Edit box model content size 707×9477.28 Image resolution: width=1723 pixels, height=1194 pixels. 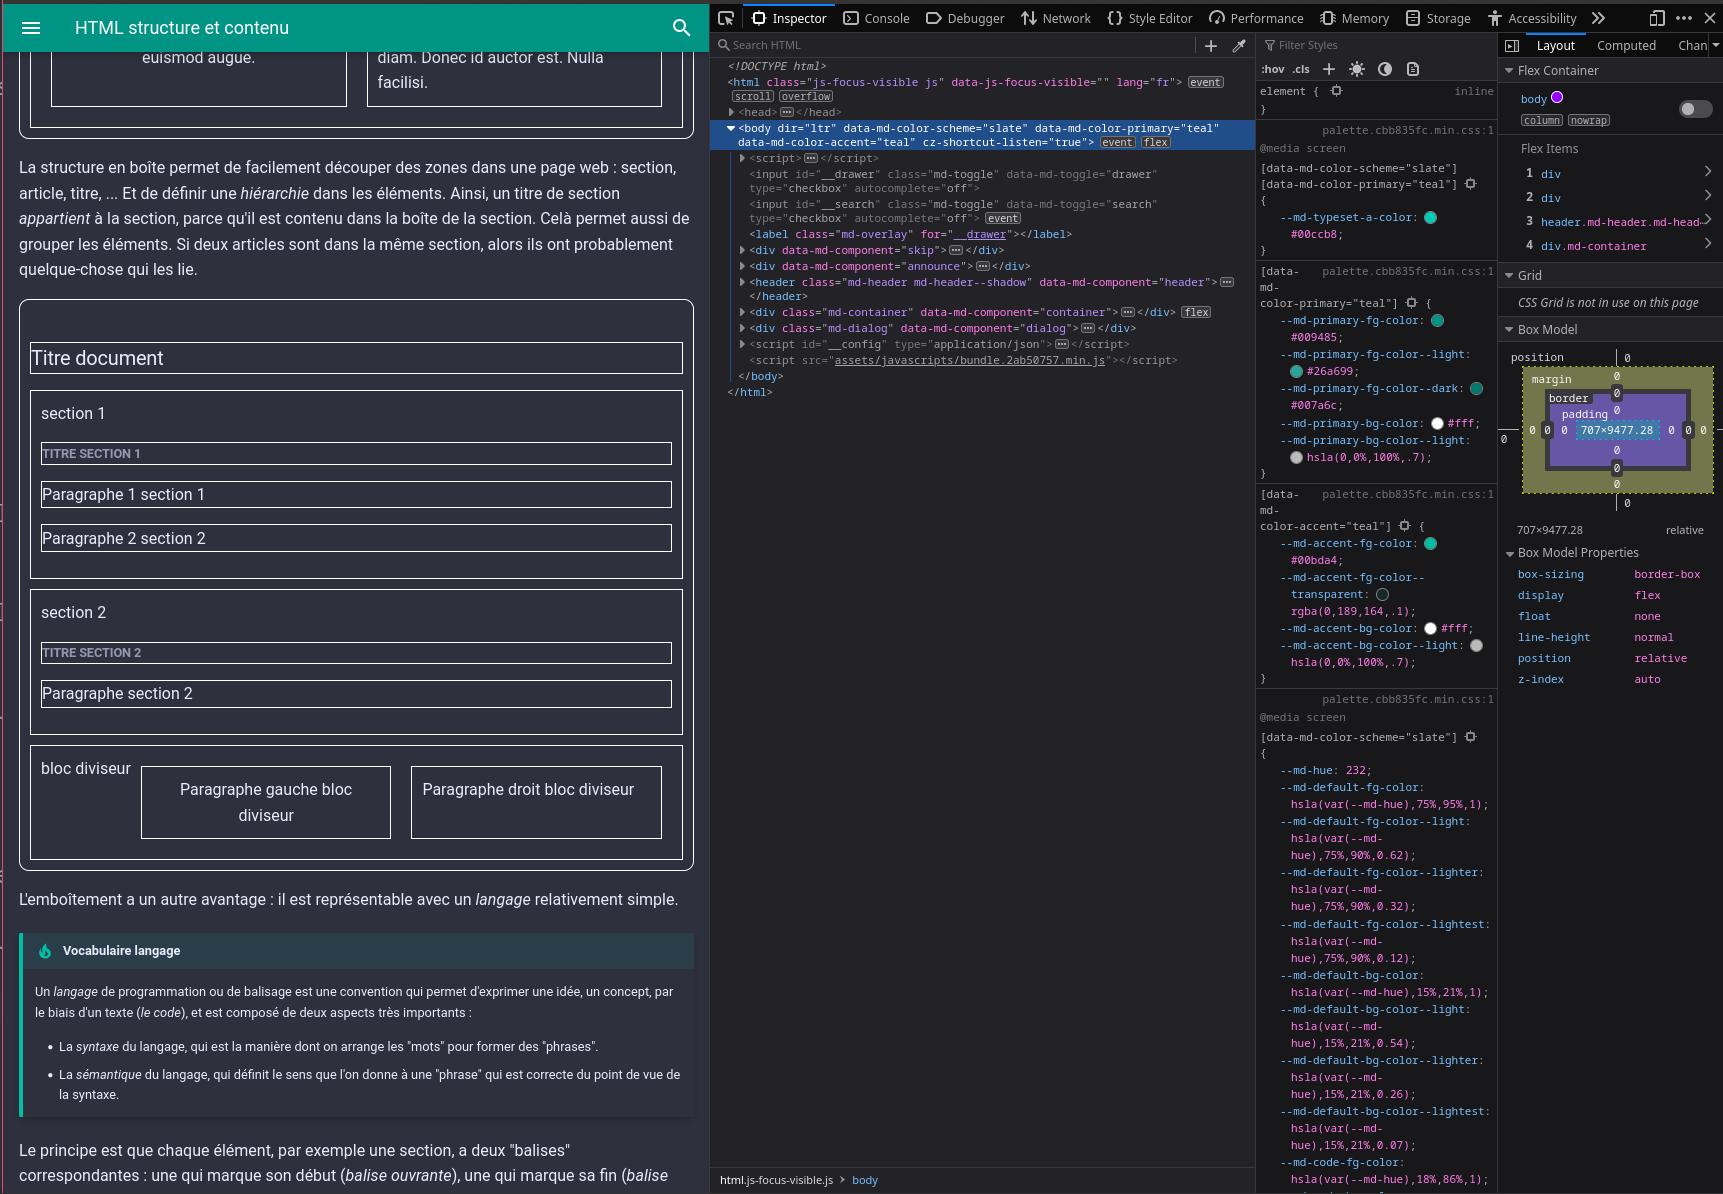coord(1616,430)
